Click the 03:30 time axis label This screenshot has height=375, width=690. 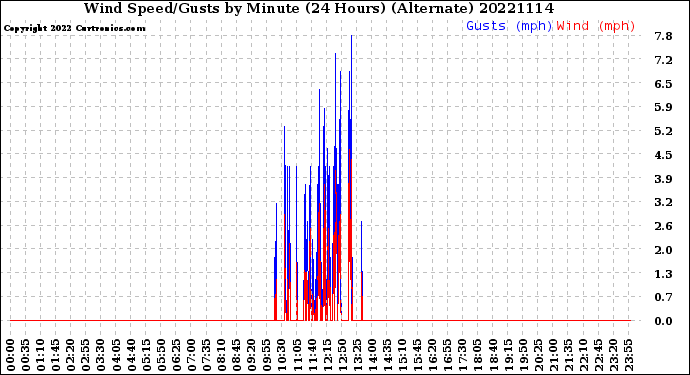101,355
